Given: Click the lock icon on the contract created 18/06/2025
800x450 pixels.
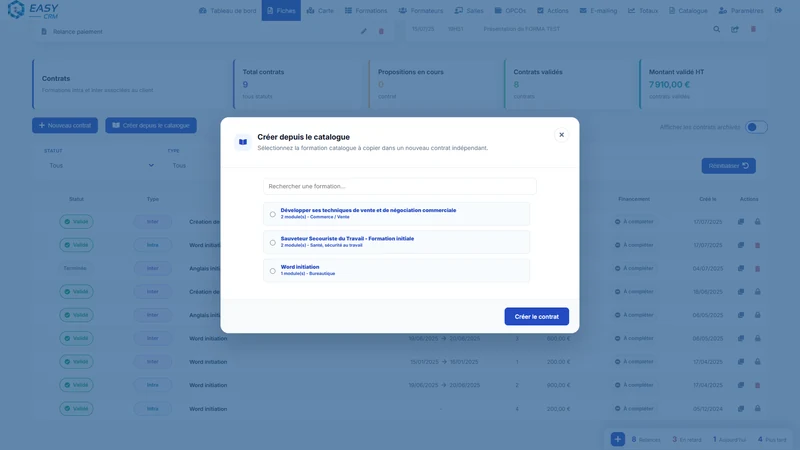Looking at the screenshot, I should point(757,291).
